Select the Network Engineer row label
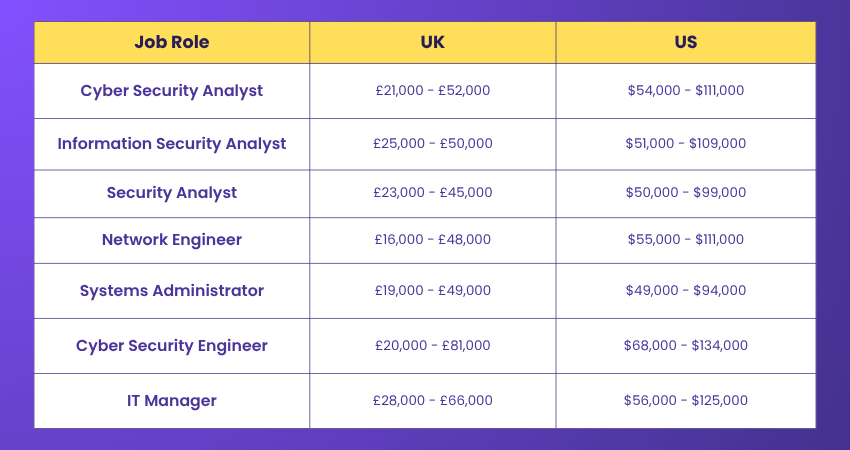Screen dimensions: 850x450 [172, 240]
